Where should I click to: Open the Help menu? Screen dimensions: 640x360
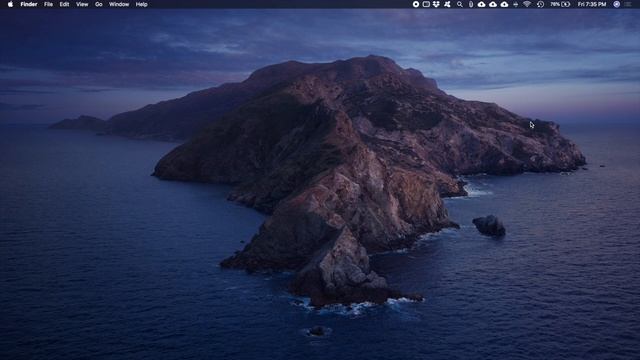(x=142, y=4)
